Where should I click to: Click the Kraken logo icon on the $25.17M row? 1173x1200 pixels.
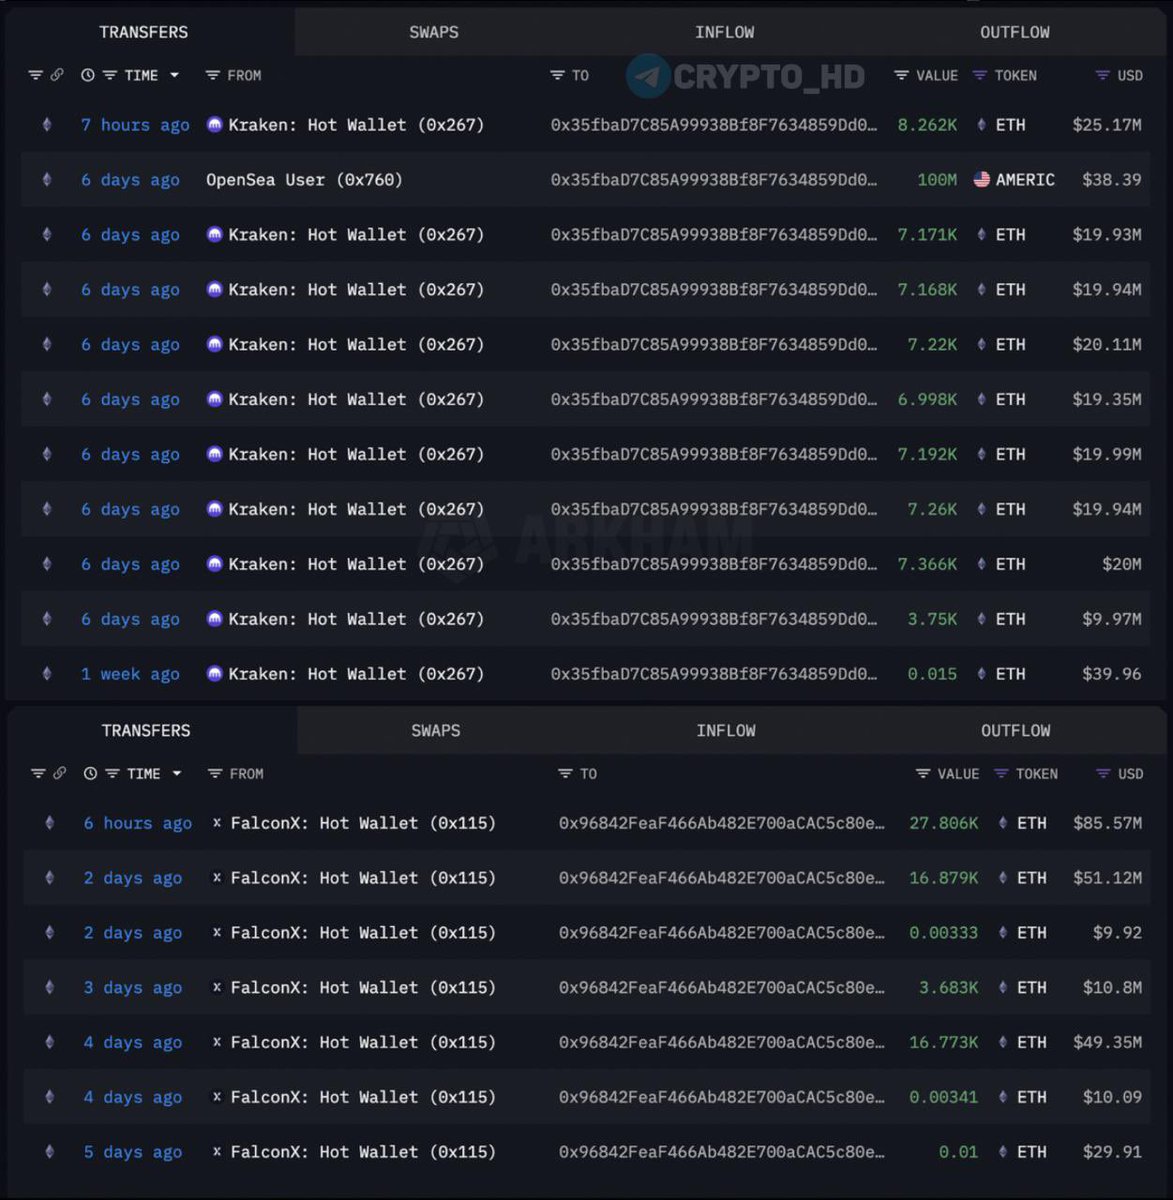click(x=214, y=125)
